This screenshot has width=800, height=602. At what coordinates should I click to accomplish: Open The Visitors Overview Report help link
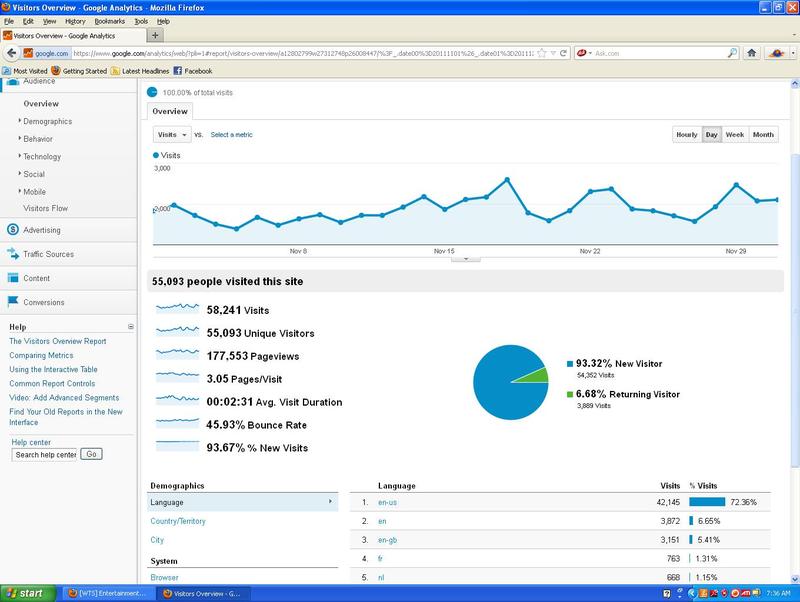coord(58,341)
